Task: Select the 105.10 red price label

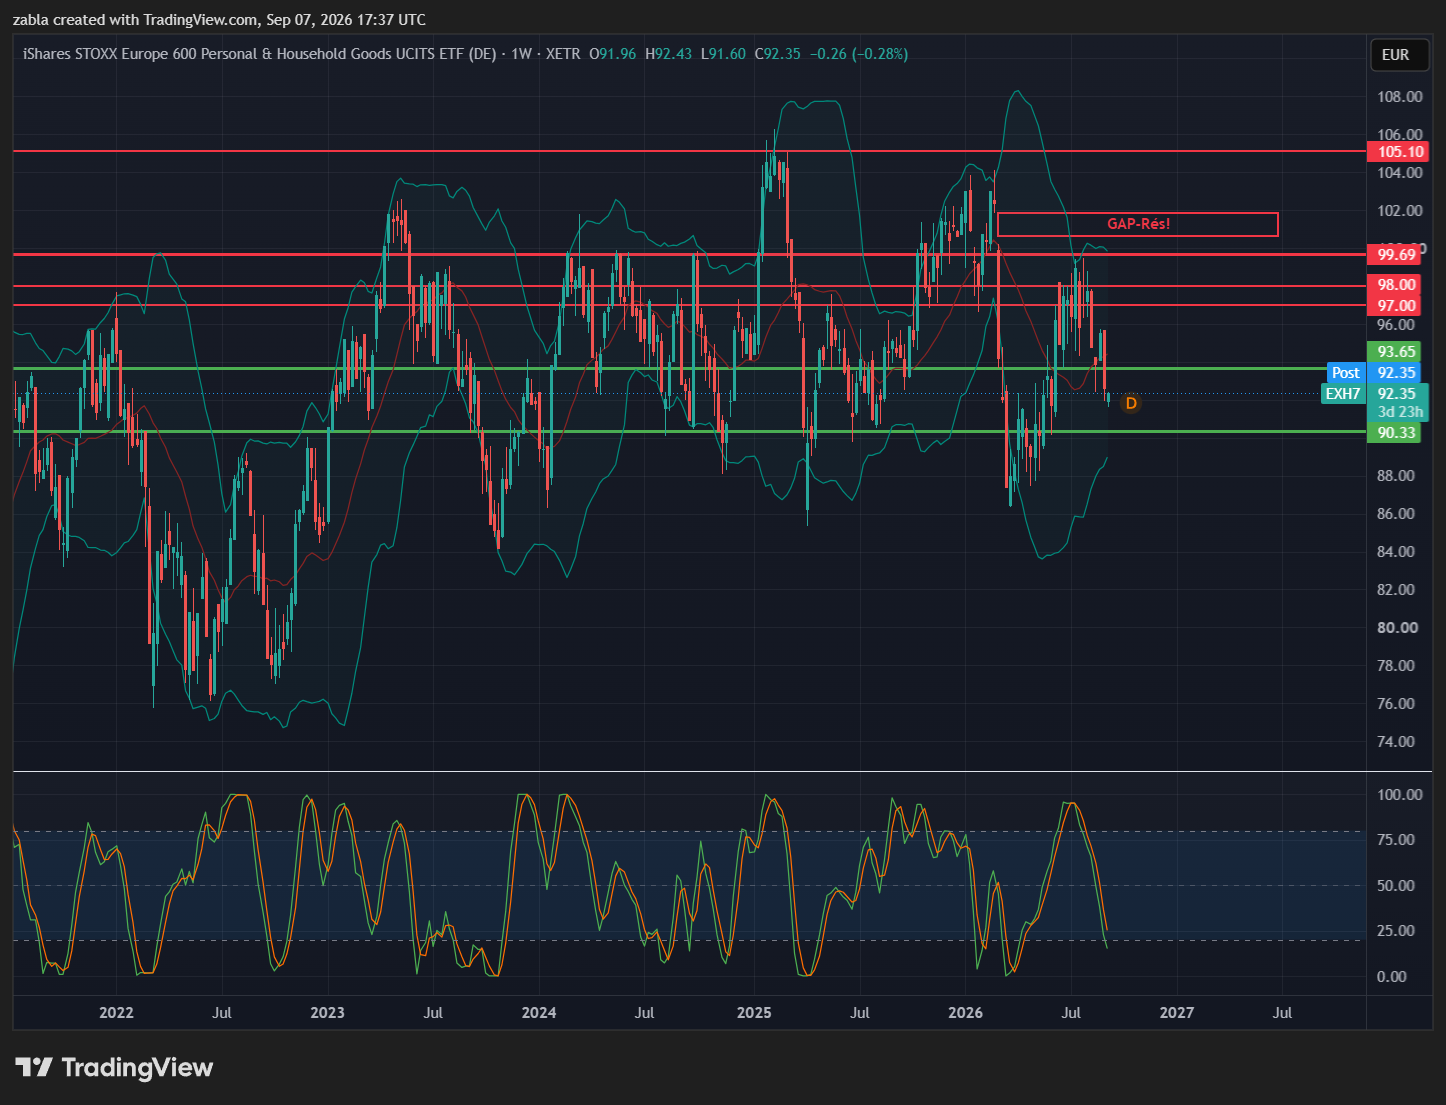Action: tap(1398, 152)
